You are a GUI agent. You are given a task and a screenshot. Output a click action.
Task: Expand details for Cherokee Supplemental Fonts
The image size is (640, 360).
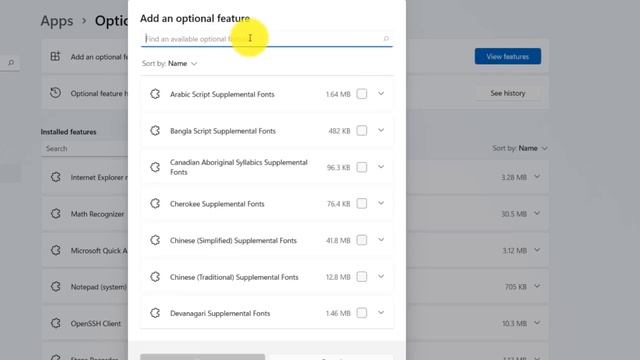(x=381, y=203)
